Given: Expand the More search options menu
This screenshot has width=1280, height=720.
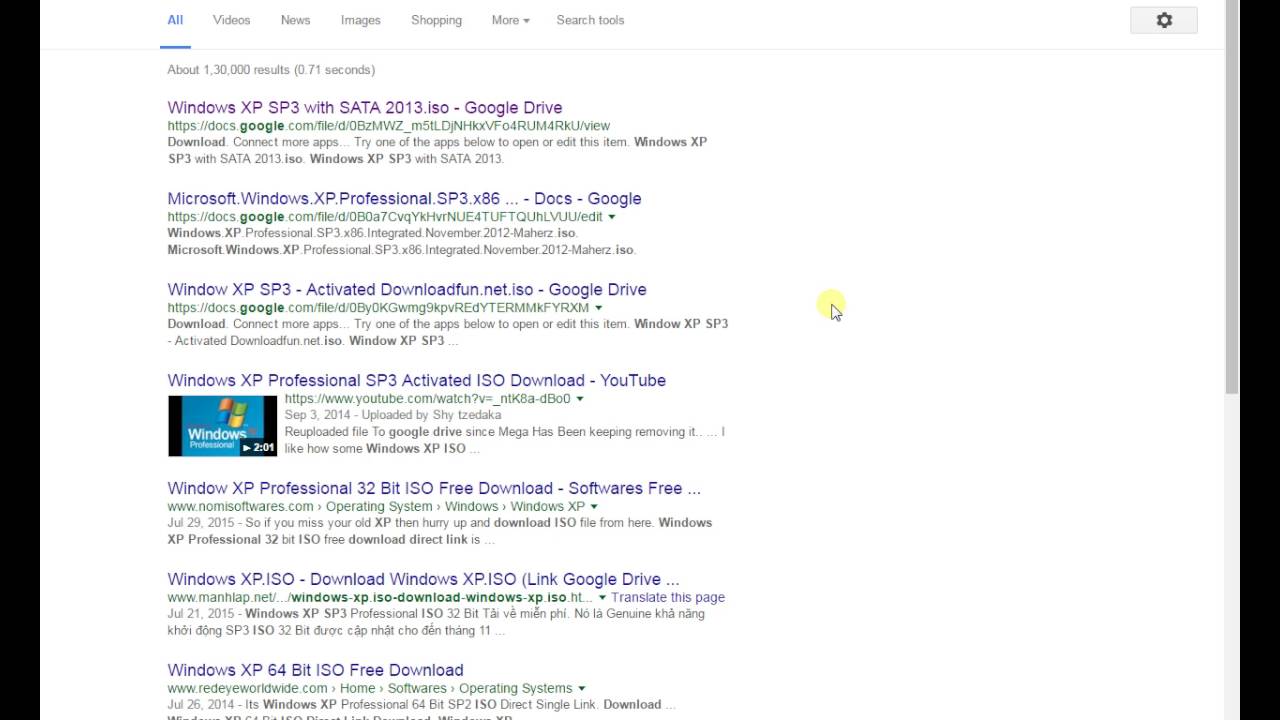Looking at the screenshot, I should (x=510, y=20).
